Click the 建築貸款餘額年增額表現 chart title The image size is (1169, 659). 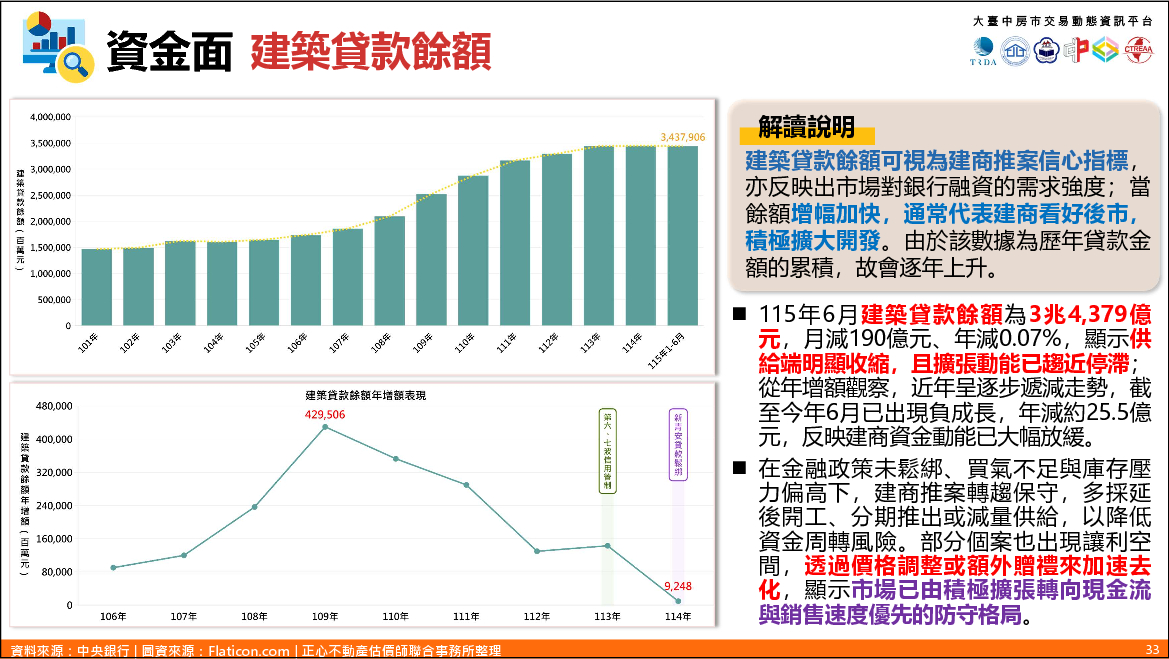pyautogui.click(x=365, y=395)
